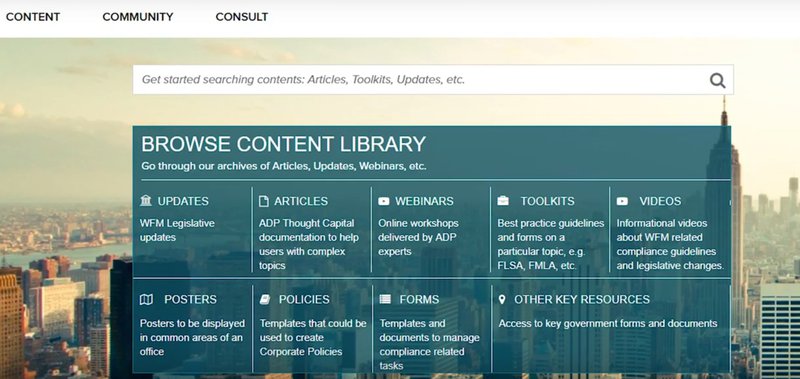The width and height of the screenshot is (800, 379).
Task: Click the Policies book icon
Action: 265,299
